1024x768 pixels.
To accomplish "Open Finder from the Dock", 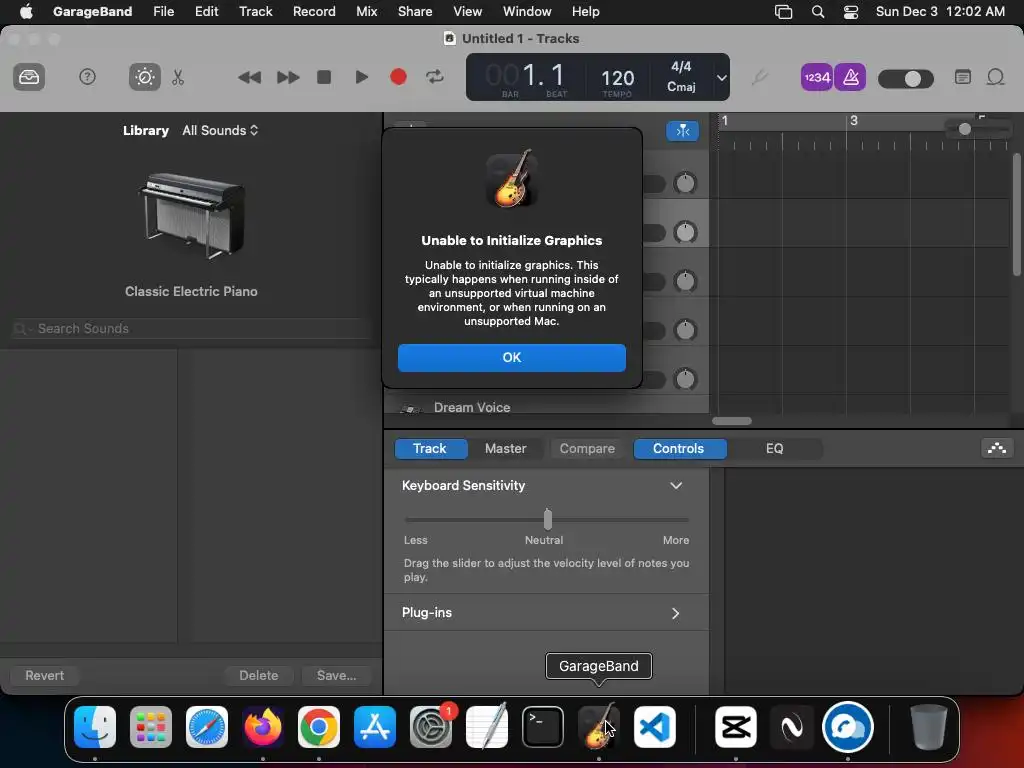I will coord(95,727).
